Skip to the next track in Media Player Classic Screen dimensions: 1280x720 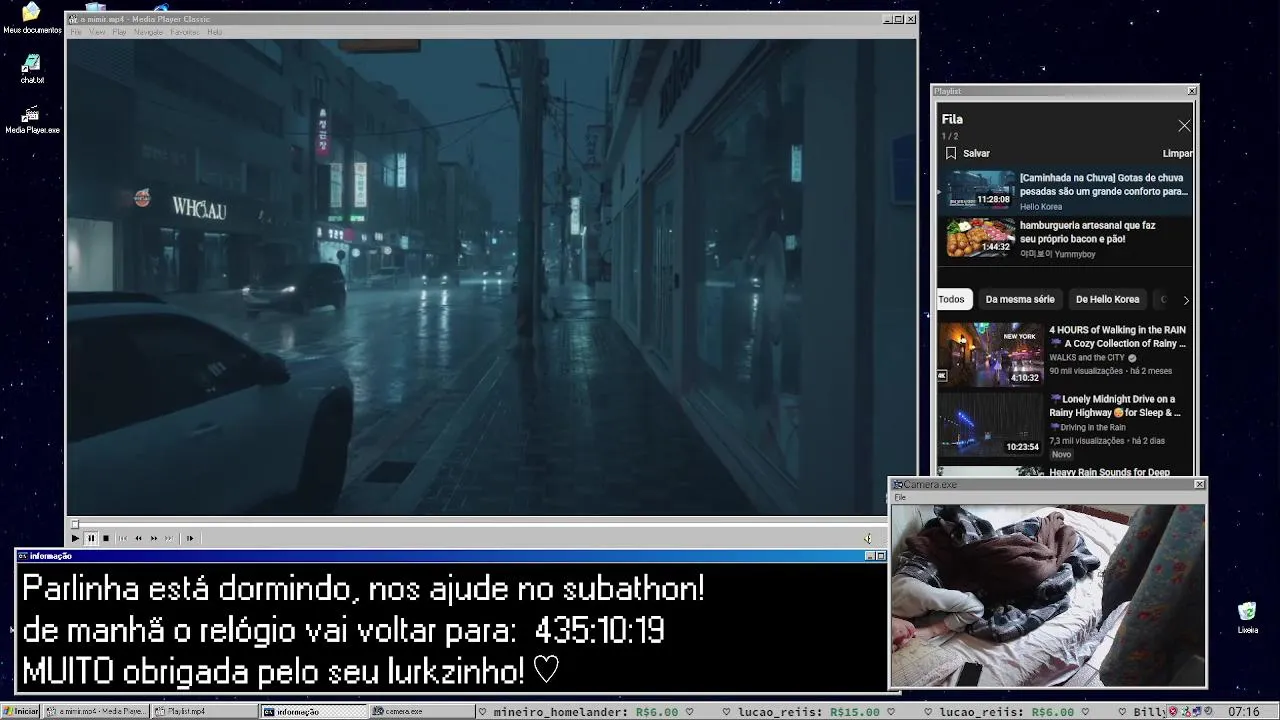pos(169,538)
